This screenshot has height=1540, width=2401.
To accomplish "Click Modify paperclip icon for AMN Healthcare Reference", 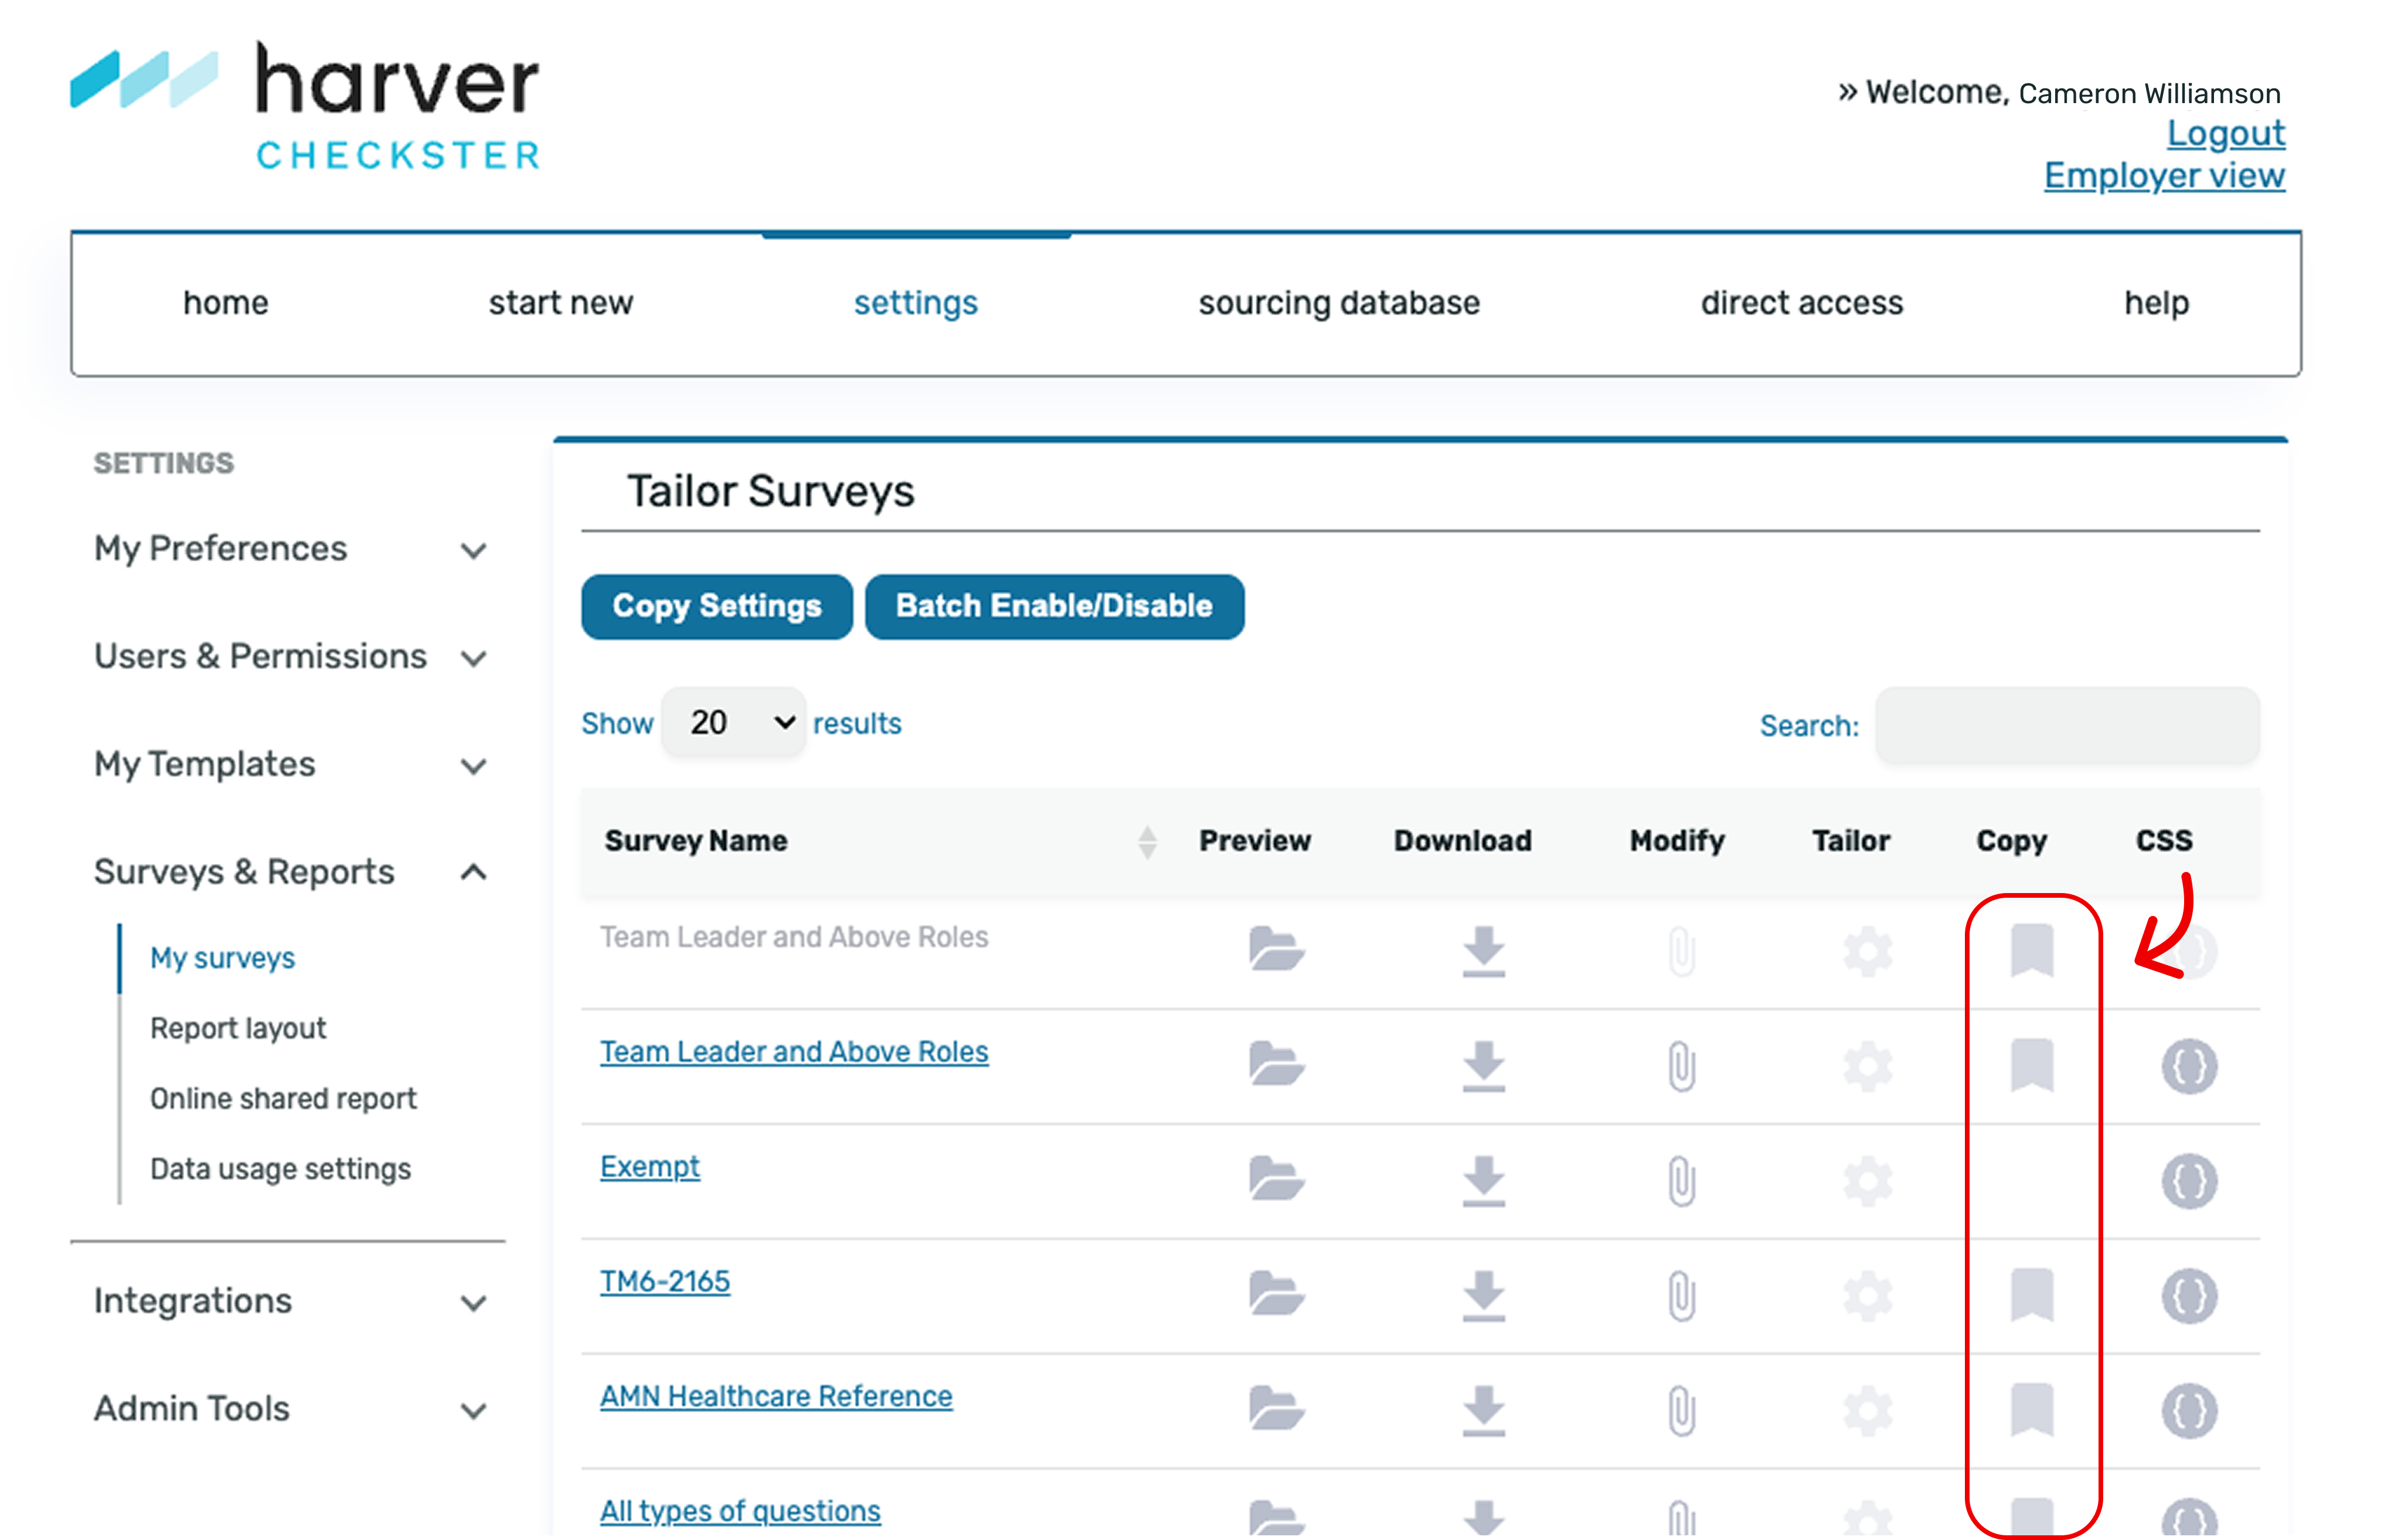I will (1681, 1410).
